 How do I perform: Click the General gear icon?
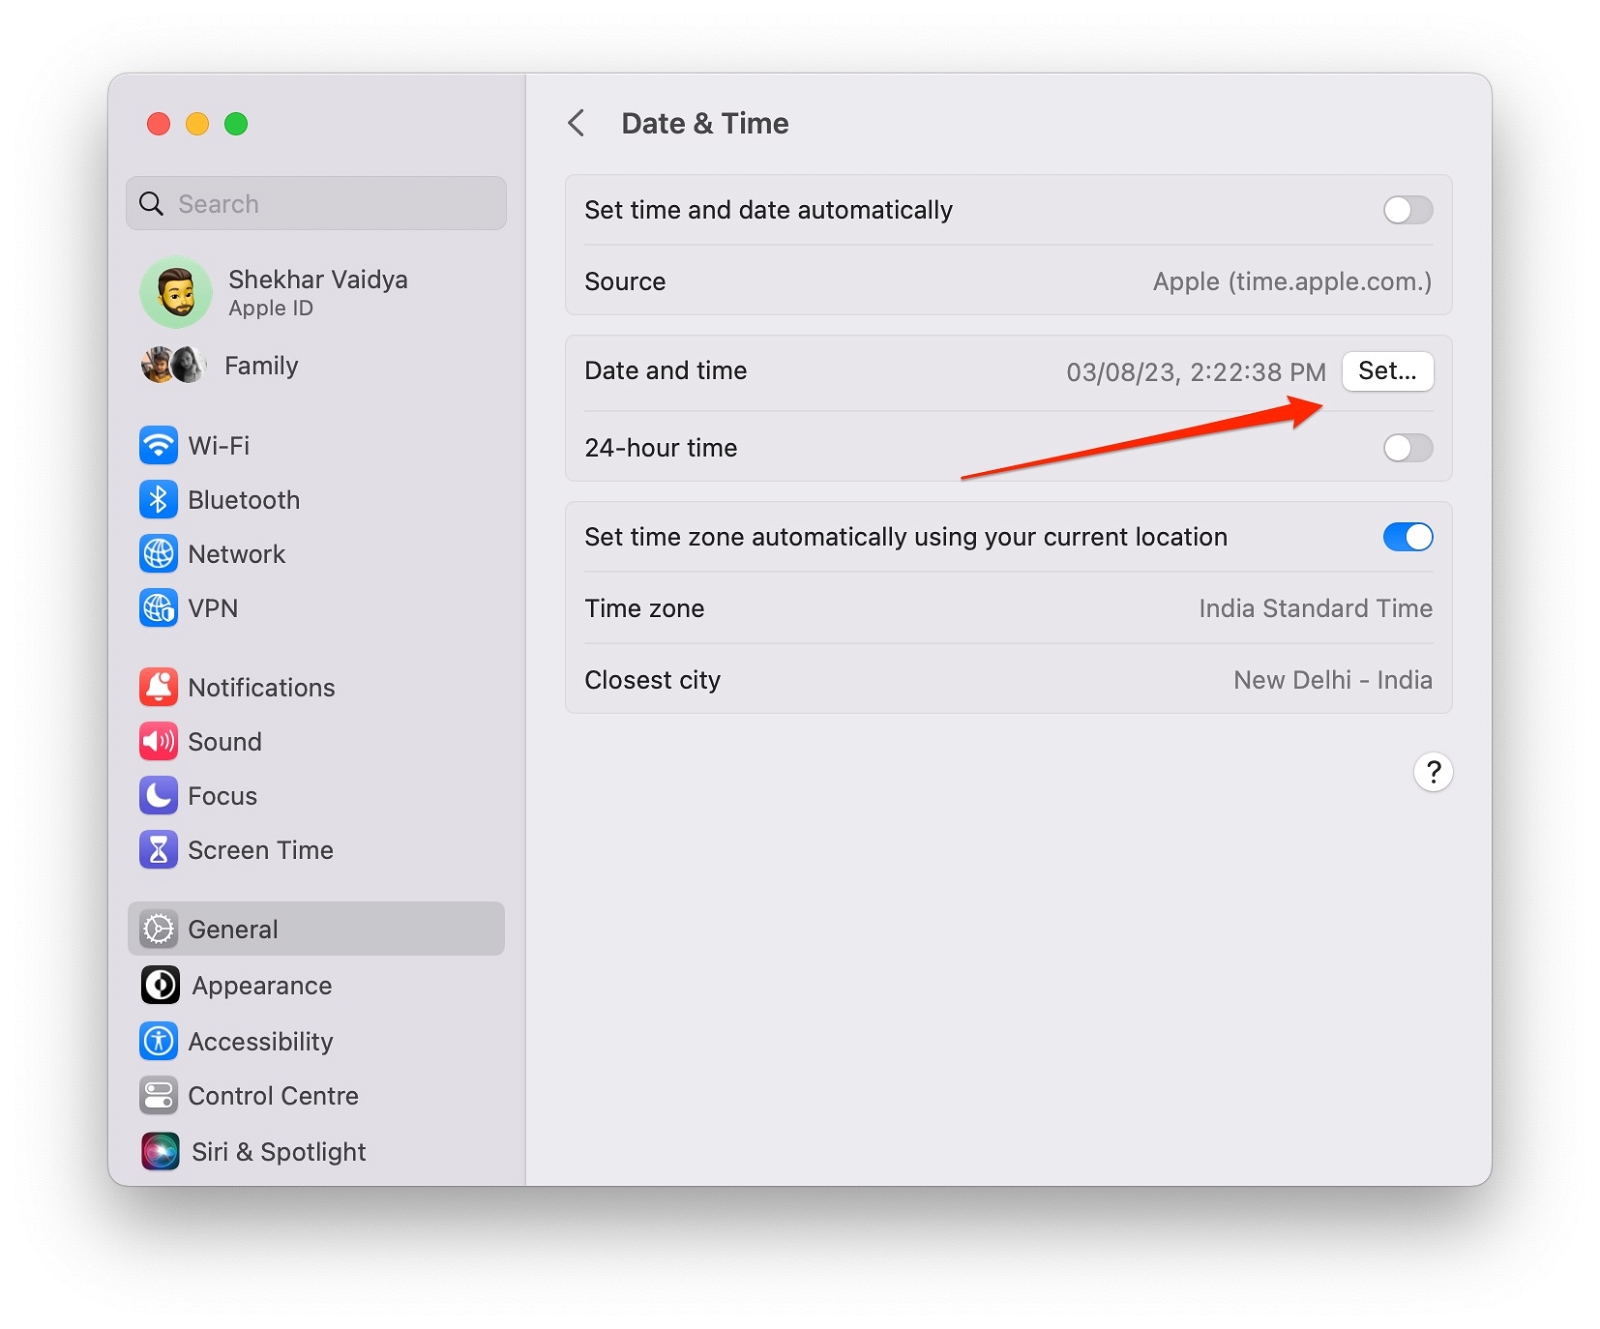[x=158, y=929]
